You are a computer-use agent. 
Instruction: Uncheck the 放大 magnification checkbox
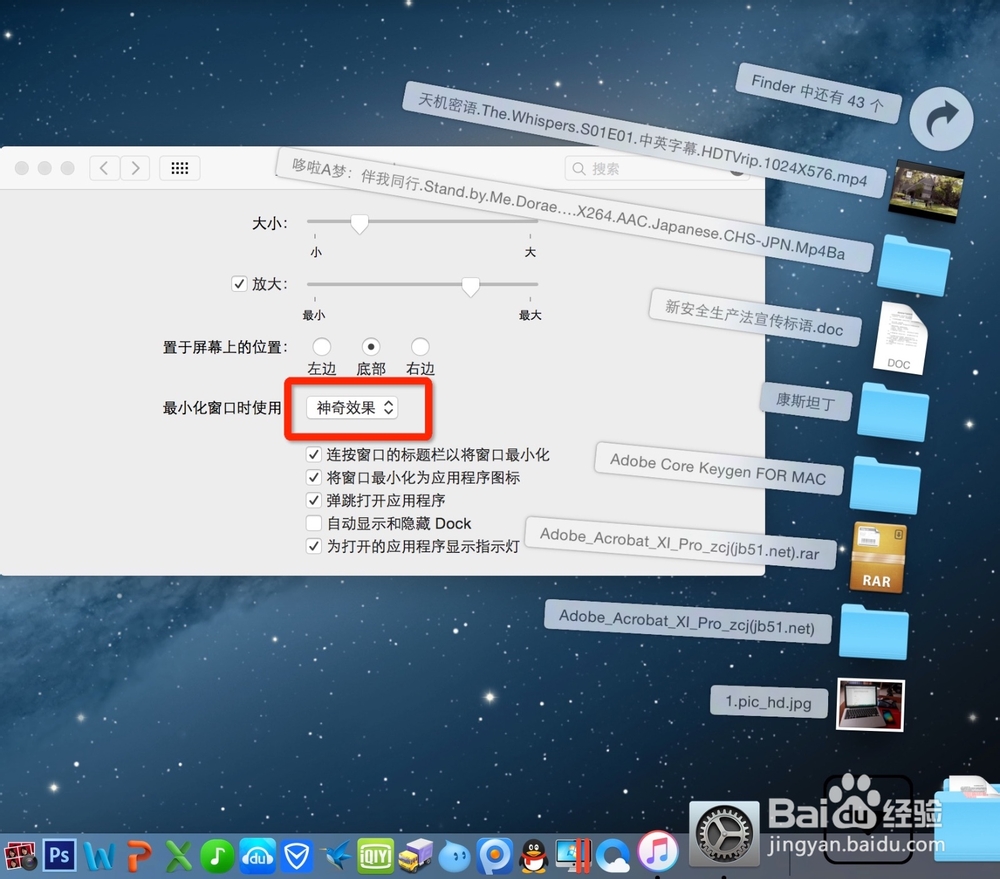[x=239, y=284]
